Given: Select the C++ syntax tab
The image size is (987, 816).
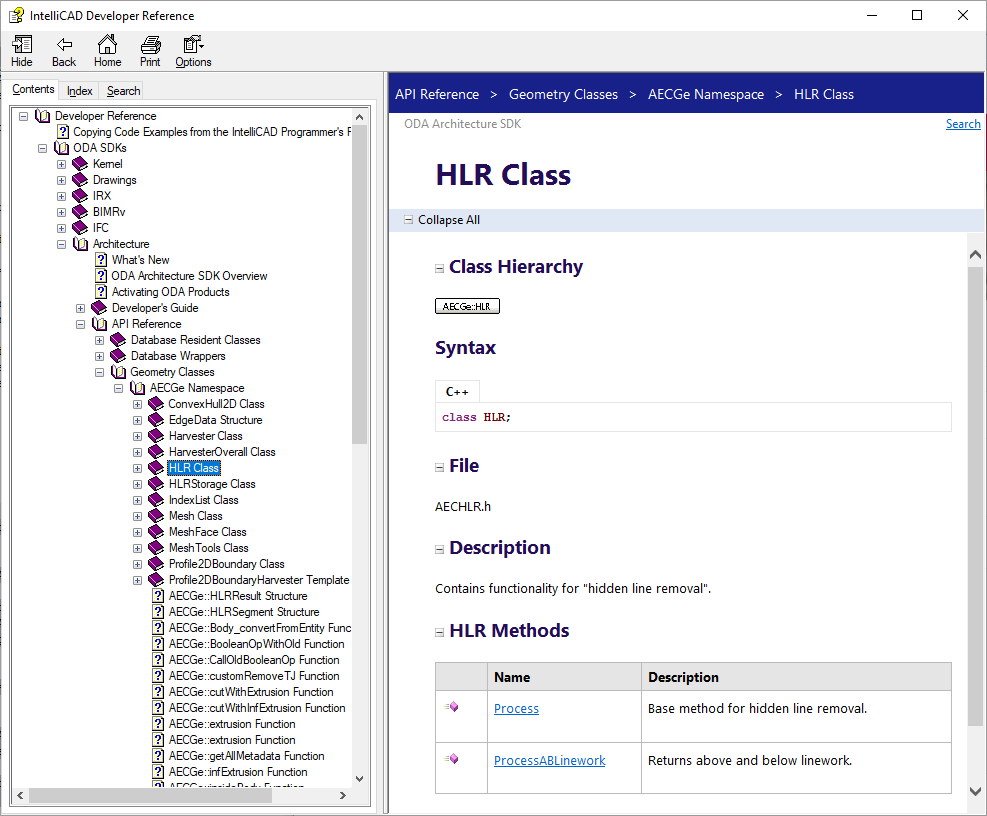Looking at the screenshot, I should point(457,392).
